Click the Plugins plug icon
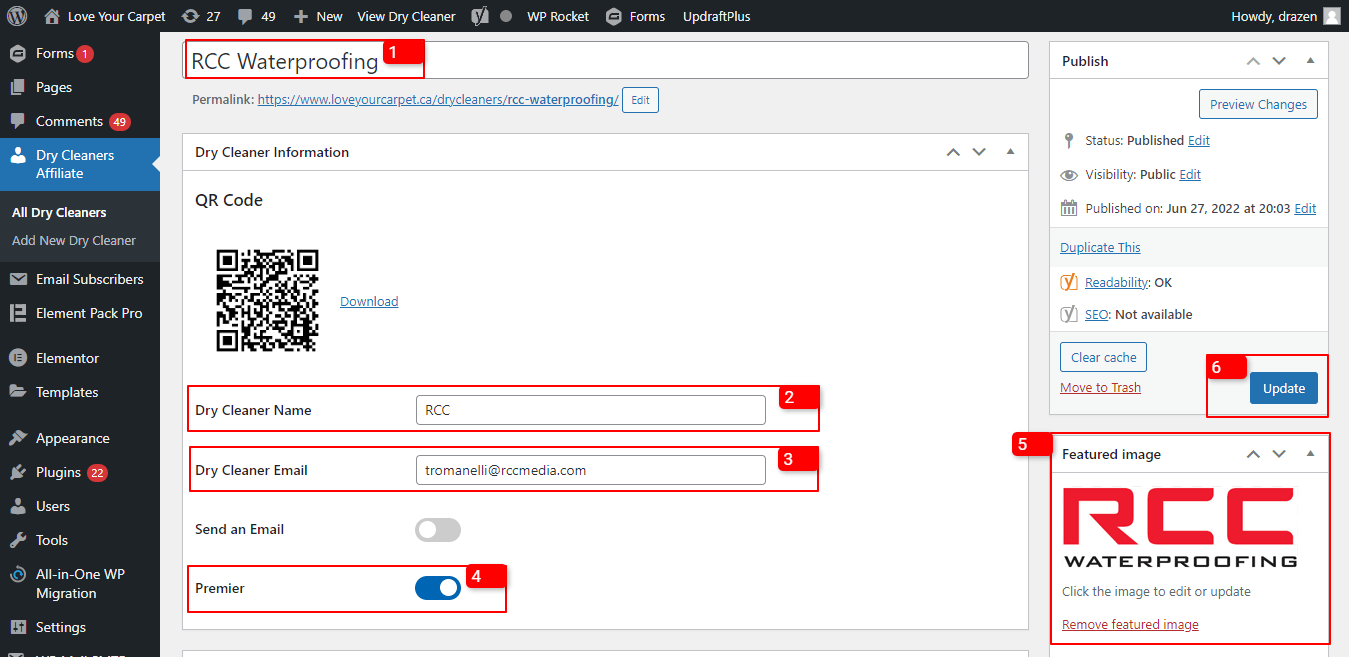The image size is (1349, 657). pos(18,472)
